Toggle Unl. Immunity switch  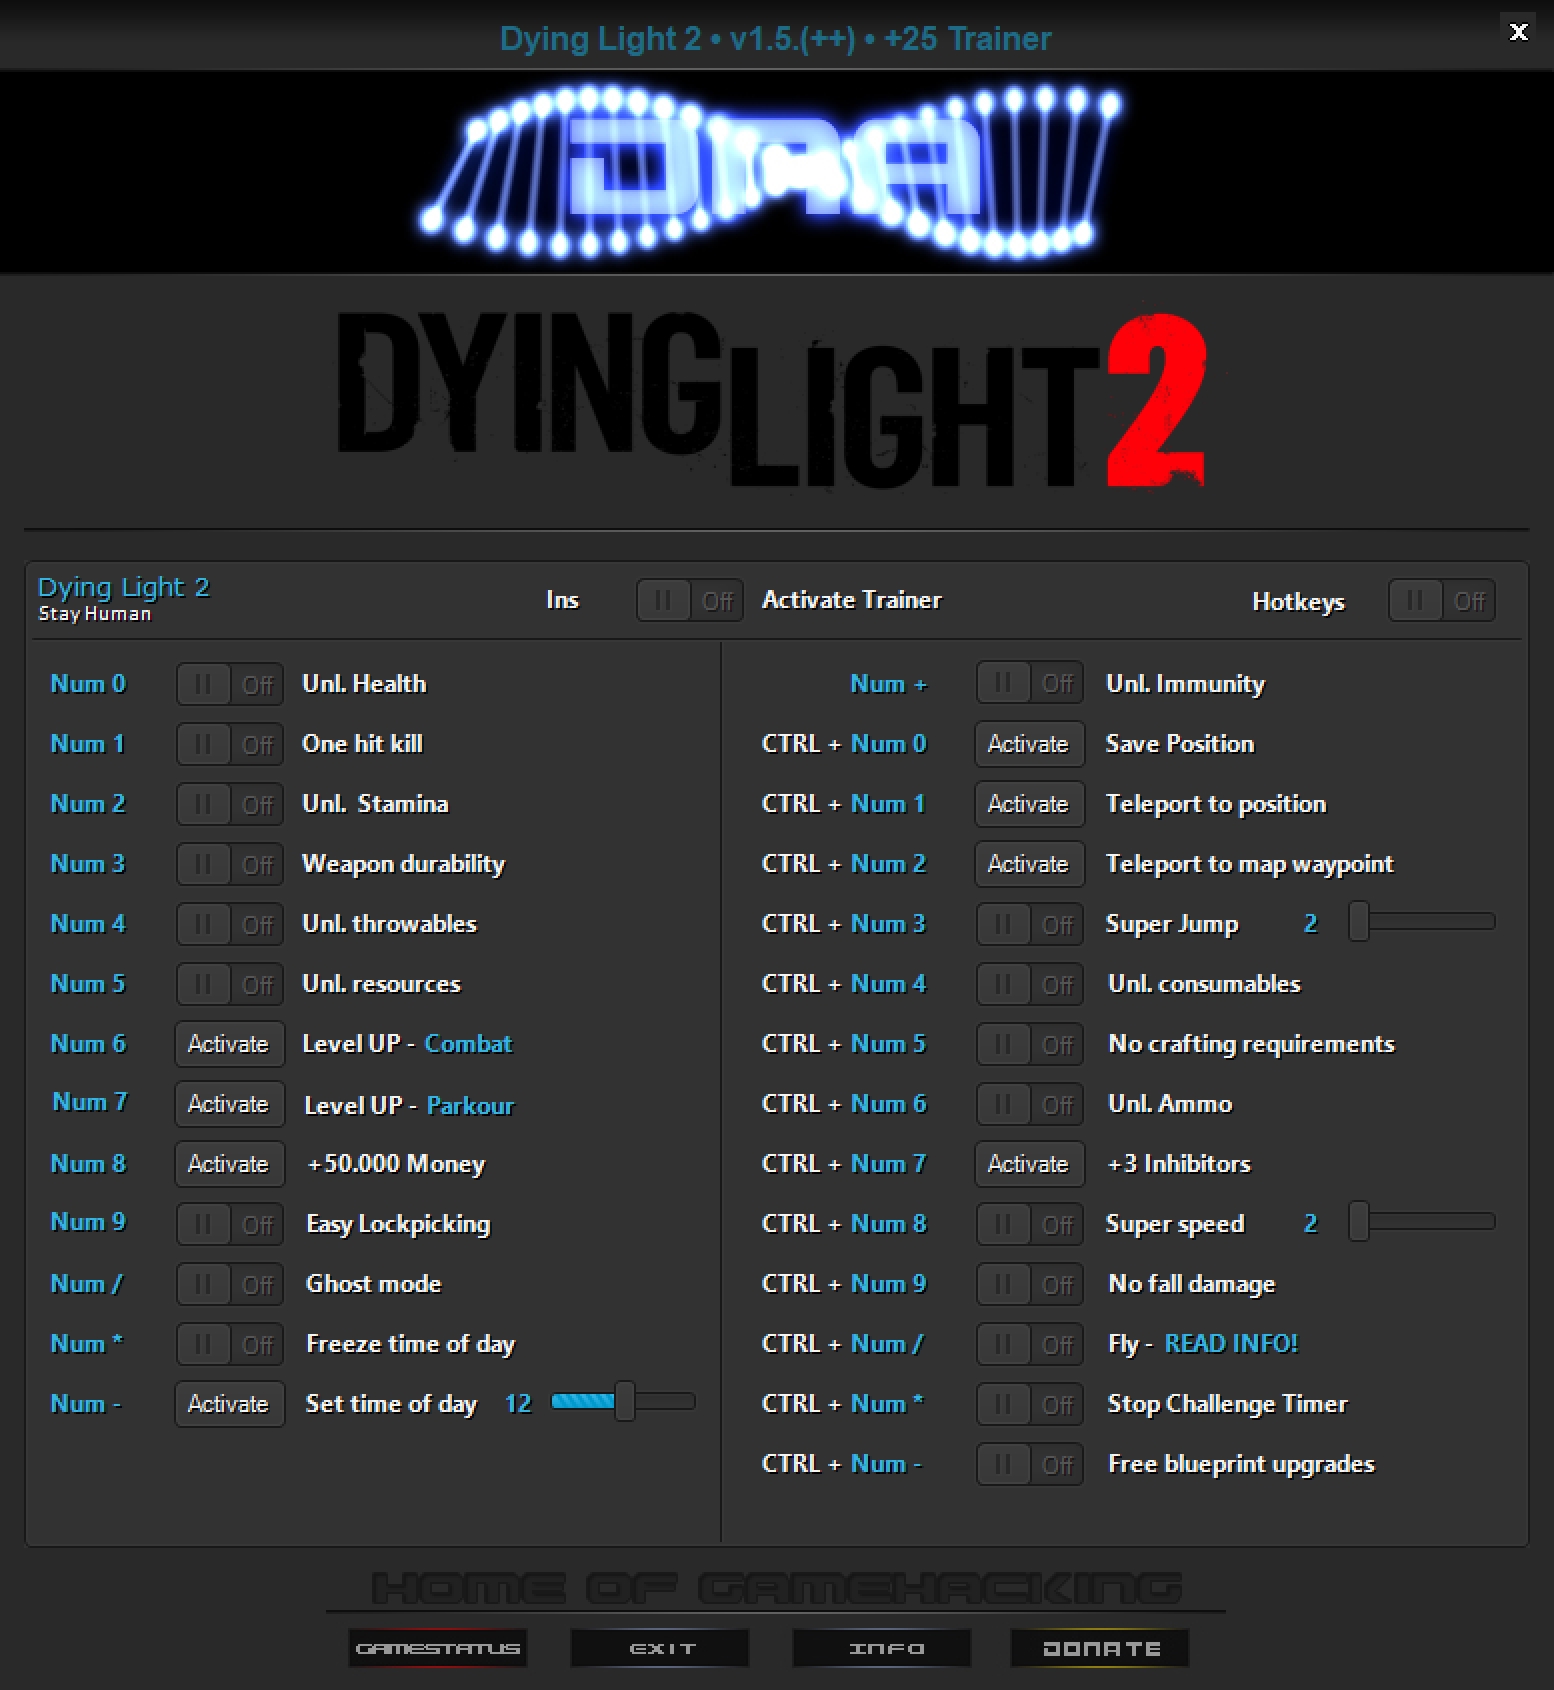[1030, 684]
